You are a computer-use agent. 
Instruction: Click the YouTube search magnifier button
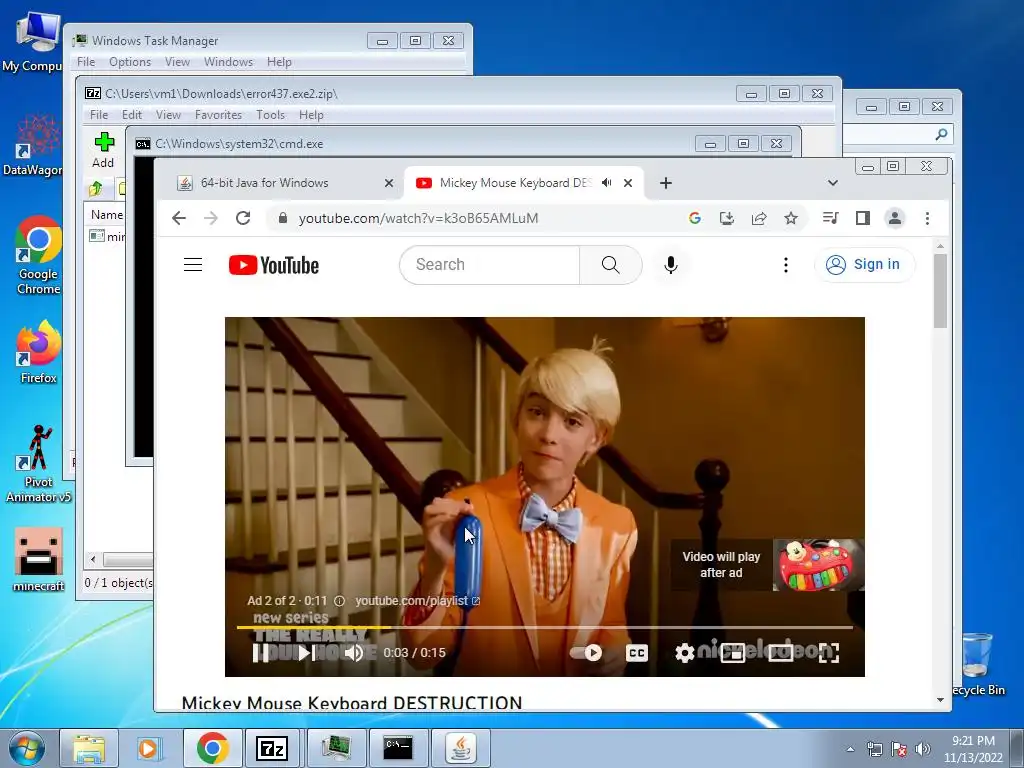(611, 264)
